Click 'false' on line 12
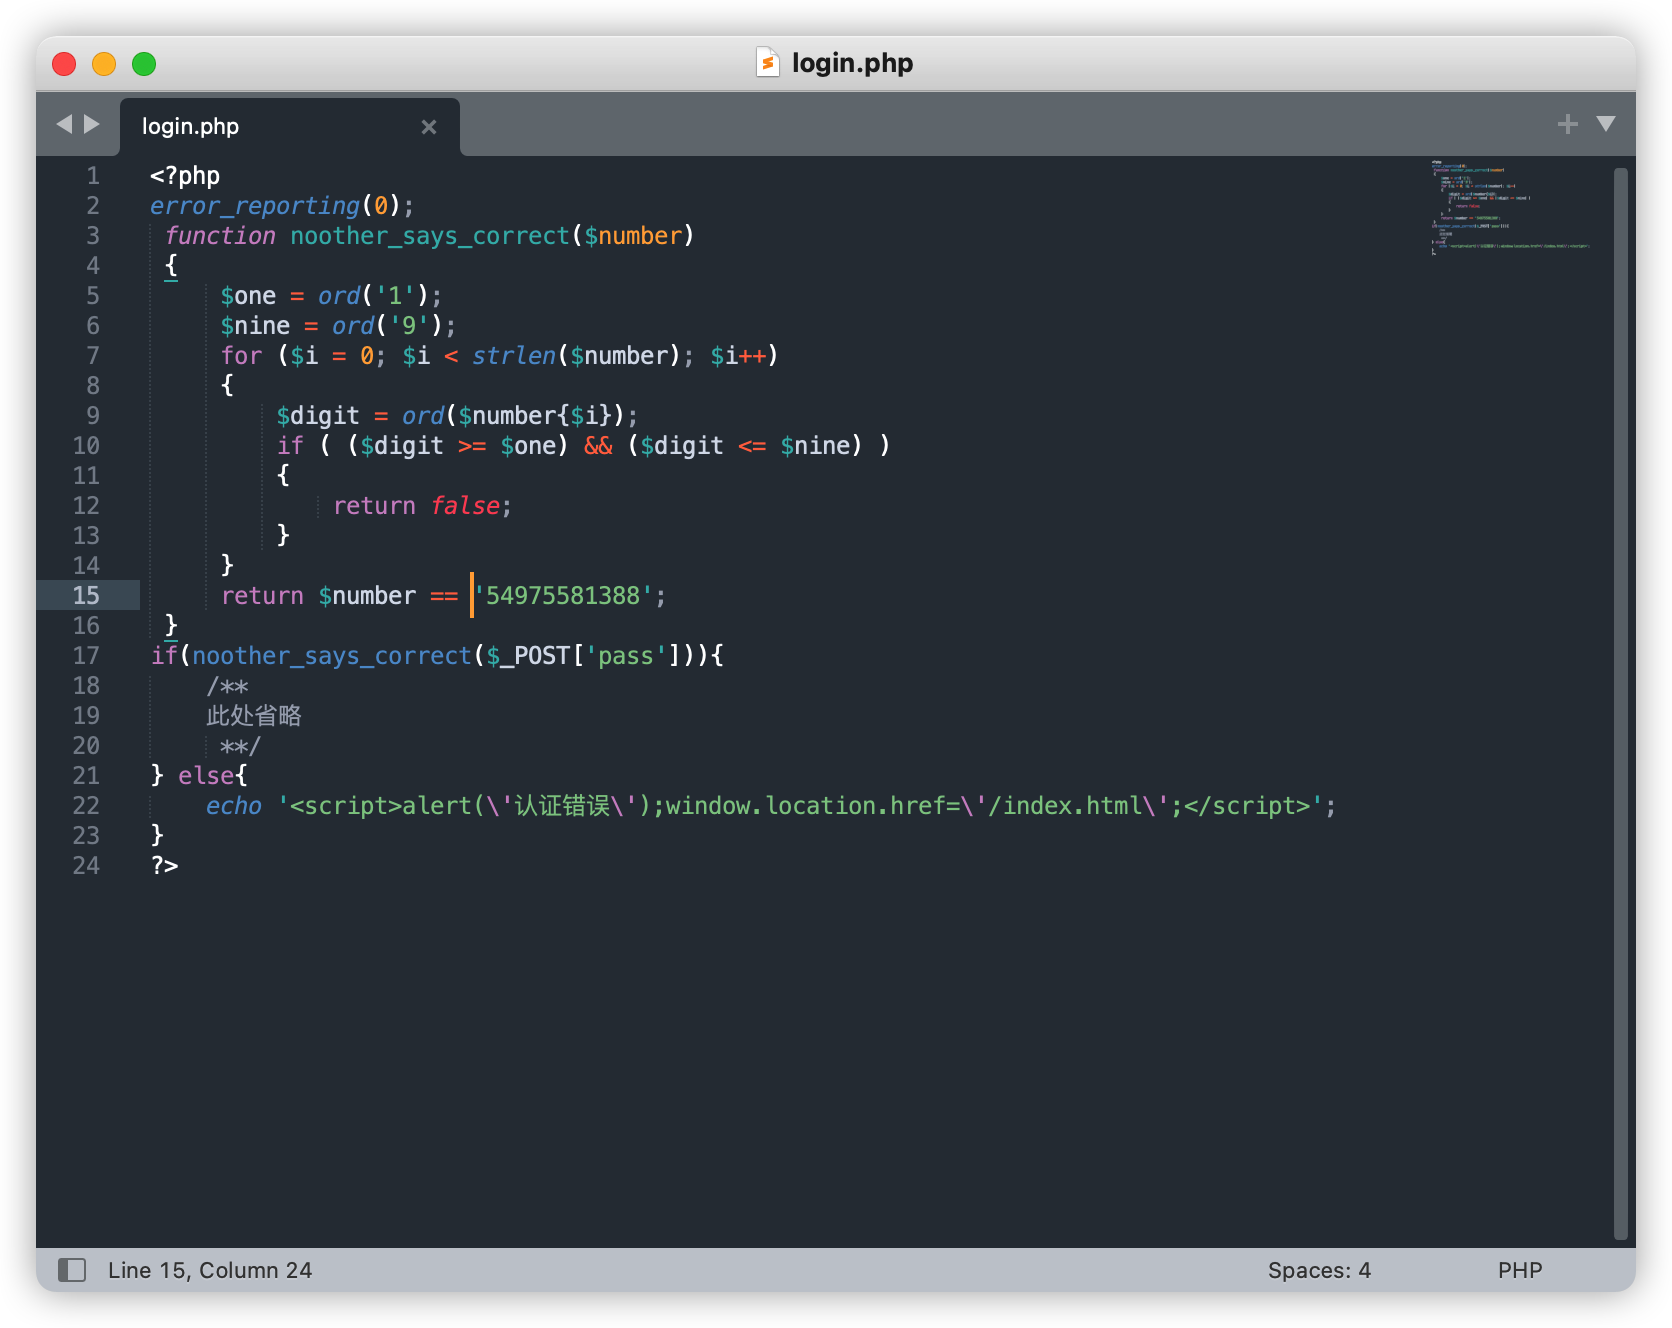Viewport: 1672px width, 1328px height. coord(465,506)
